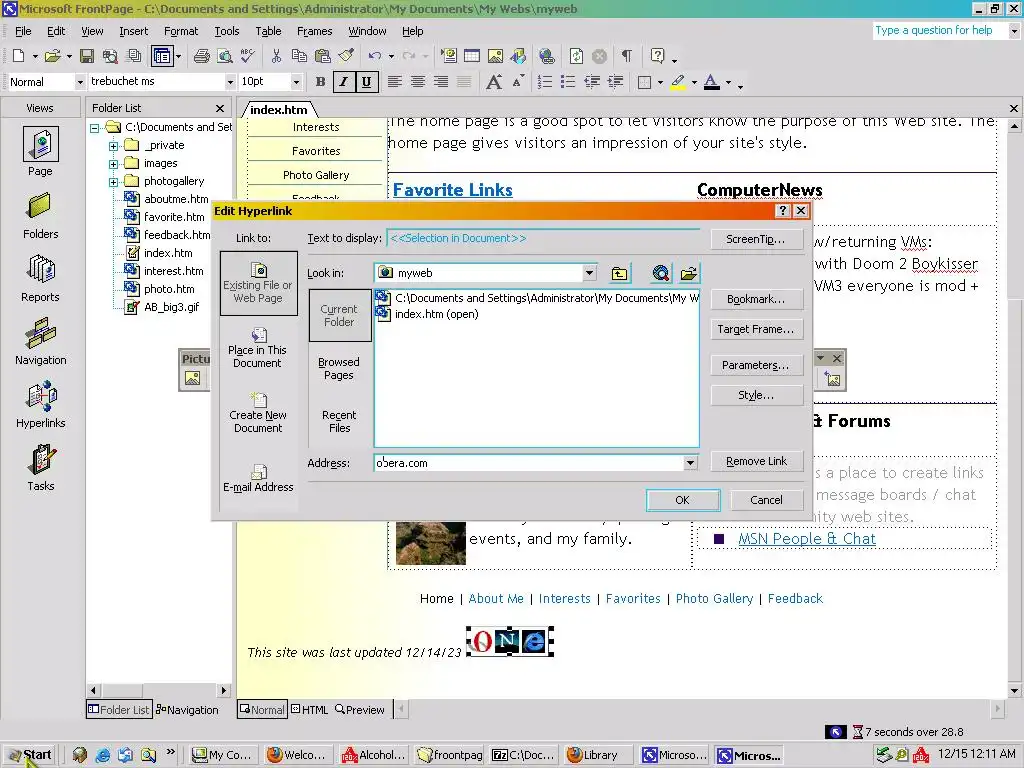The image size is (1024, 768).
Task: Select Place in This Document option
Action: 258,348
